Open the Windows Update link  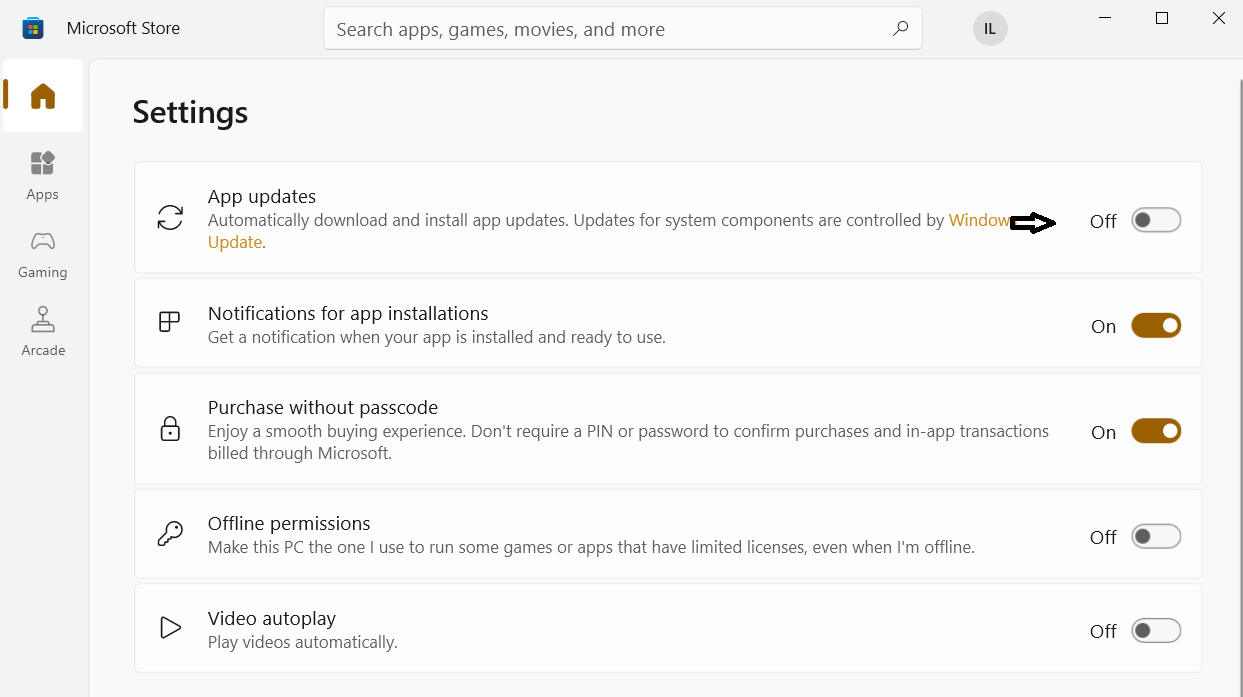[x=235, y=242]
